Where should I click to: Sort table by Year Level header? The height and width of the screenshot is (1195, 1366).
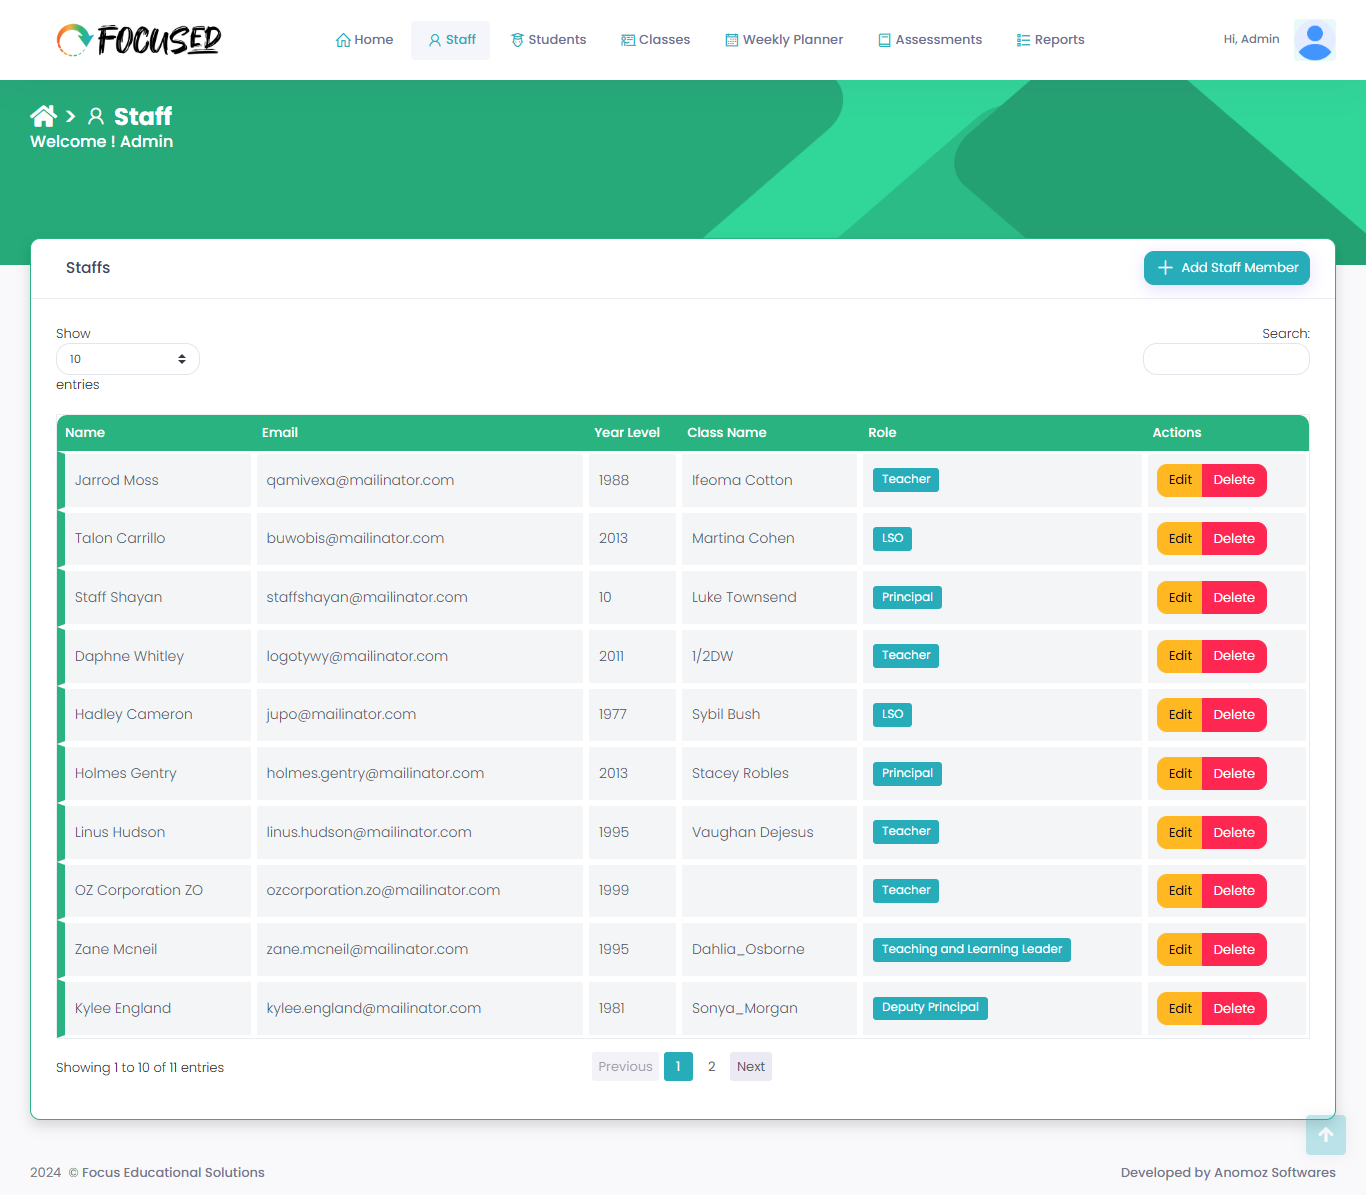click(x=626, y=433)
